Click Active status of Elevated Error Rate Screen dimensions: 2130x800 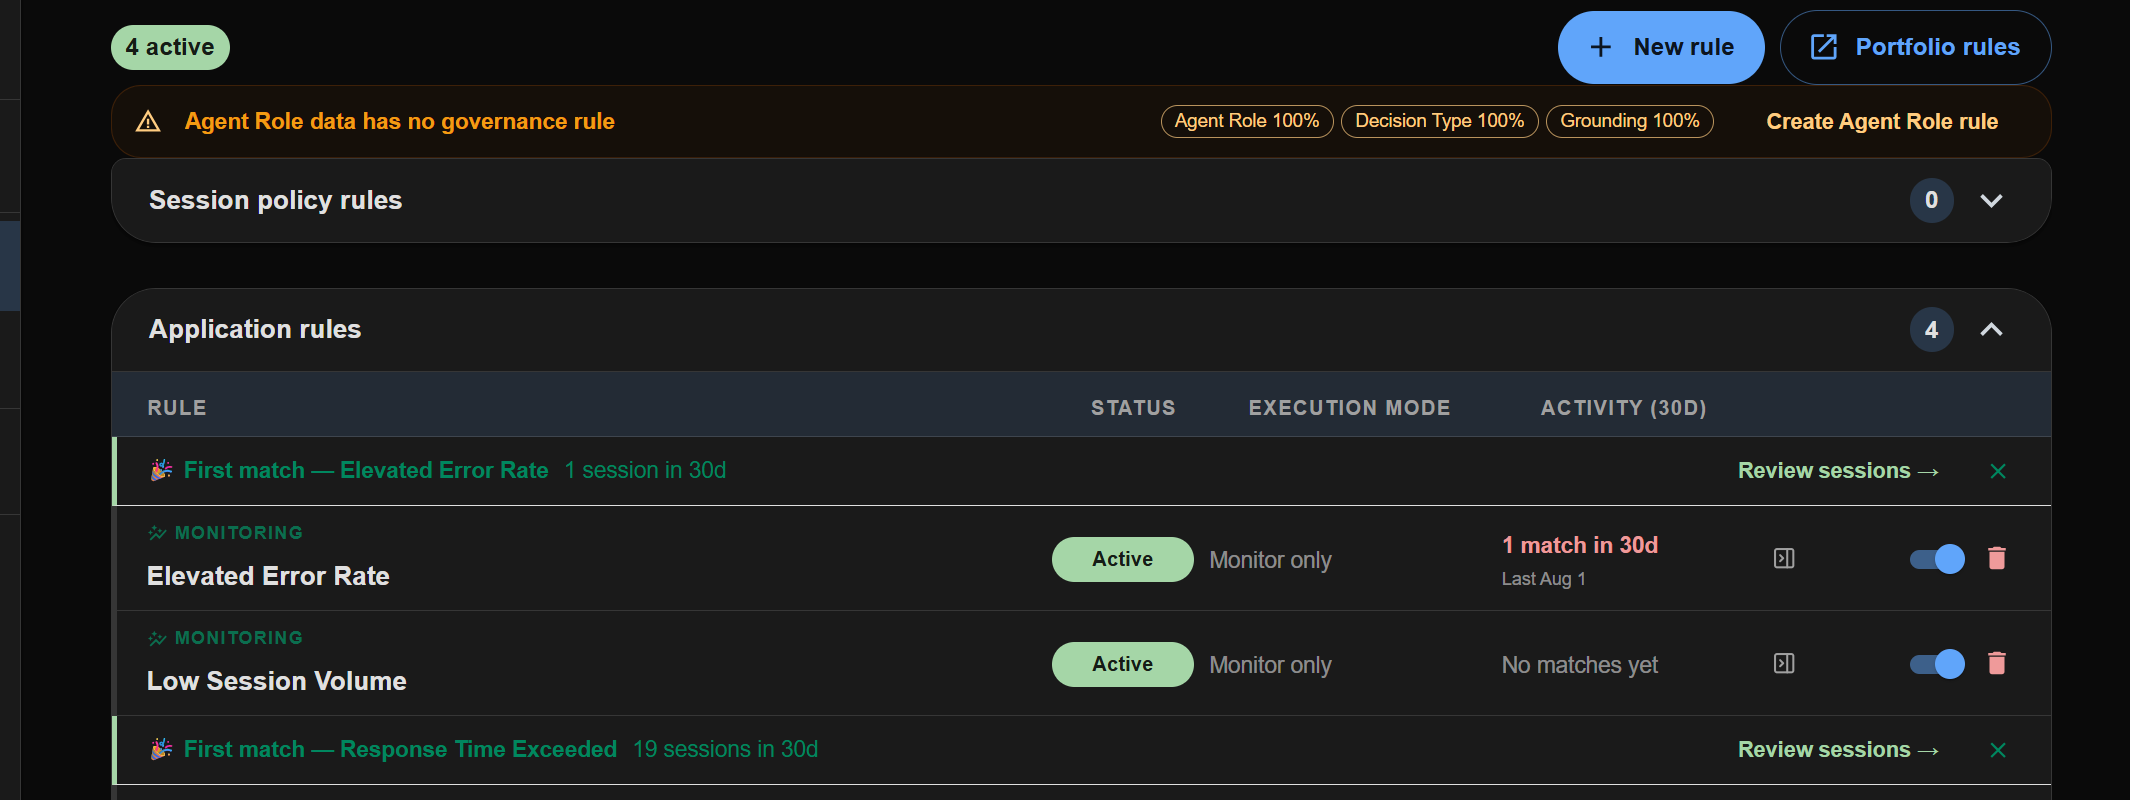click(1122, 559)
